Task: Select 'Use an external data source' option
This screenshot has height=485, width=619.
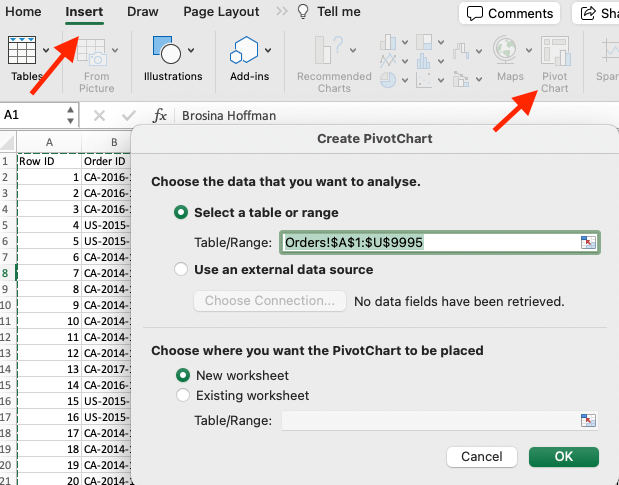Action: click(181, 269)
